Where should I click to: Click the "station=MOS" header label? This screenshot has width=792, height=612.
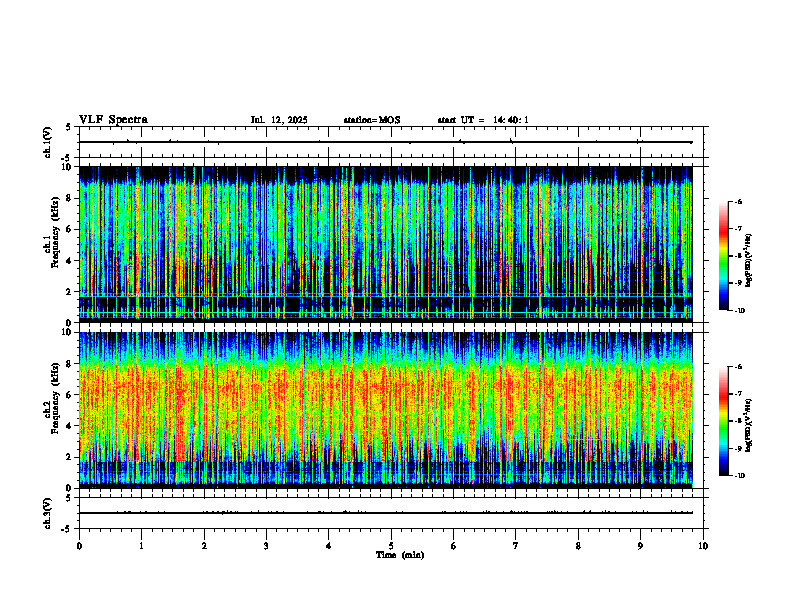372,120
